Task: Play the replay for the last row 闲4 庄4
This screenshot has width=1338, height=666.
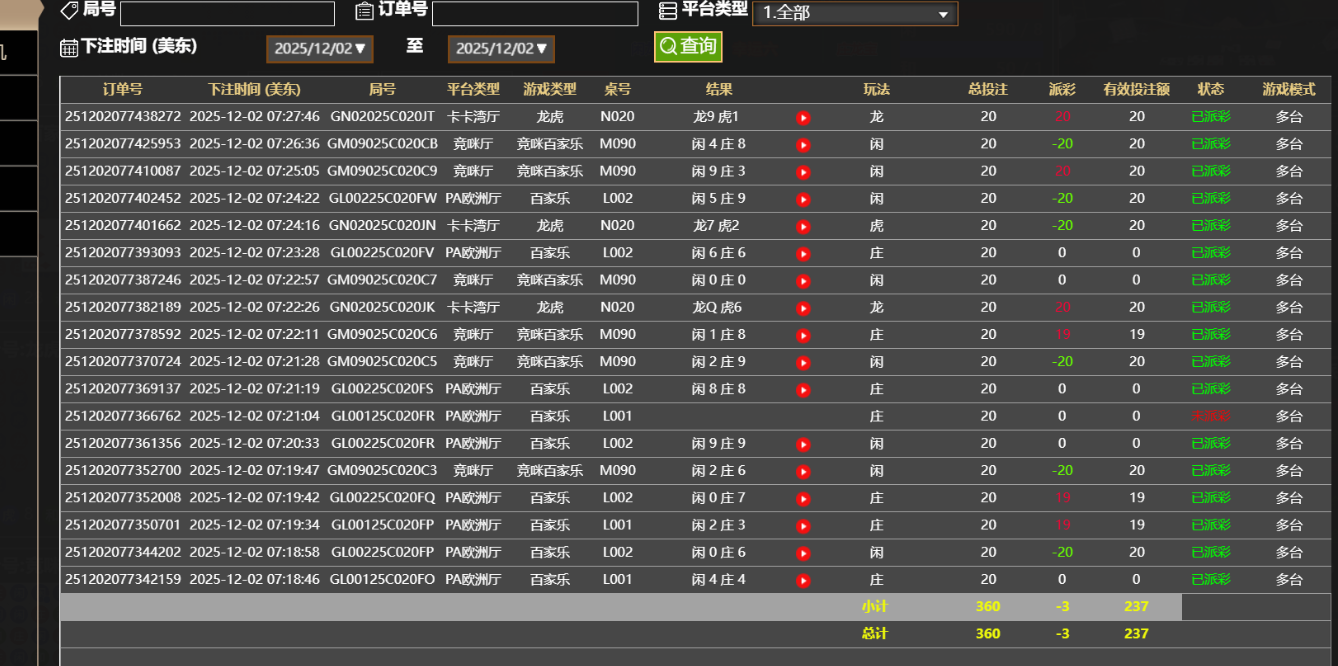Action: [803, 579]
